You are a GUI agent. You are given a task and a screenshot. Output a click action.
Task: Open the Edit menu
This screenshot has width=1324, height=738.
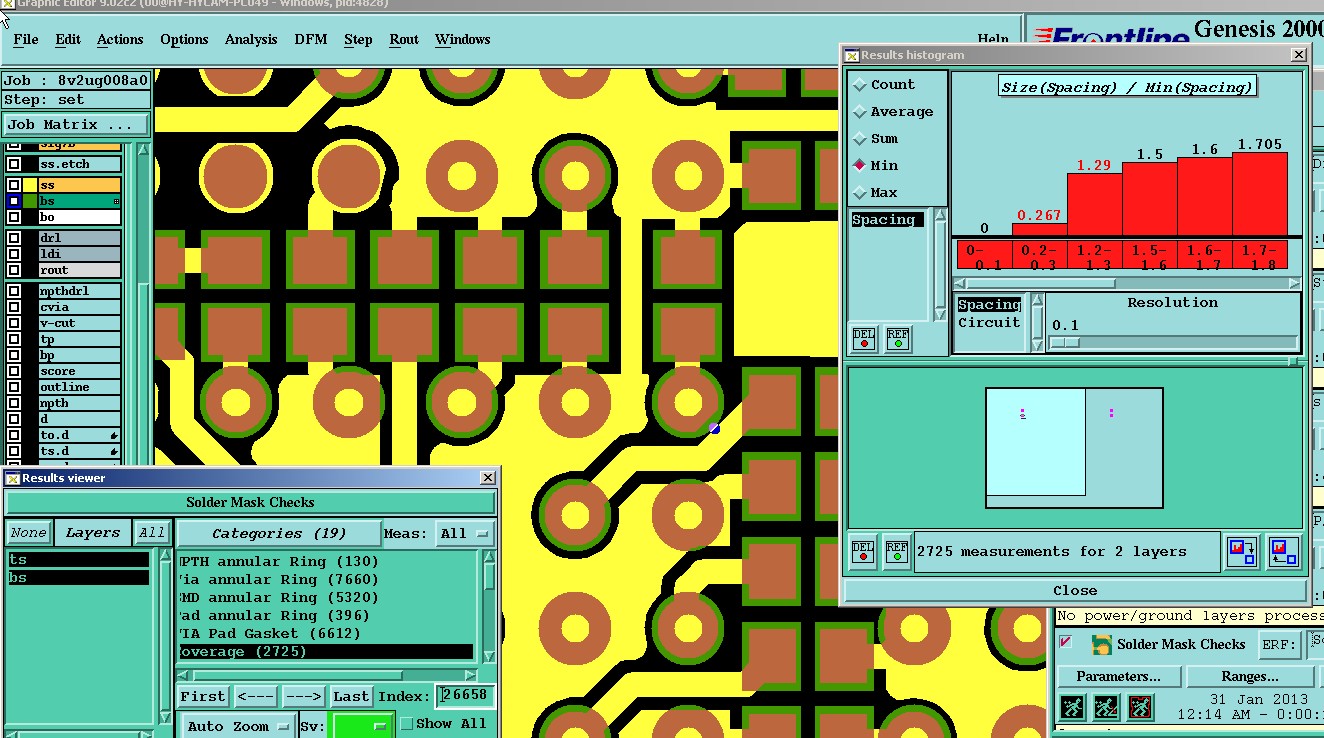tap(68, 40)
